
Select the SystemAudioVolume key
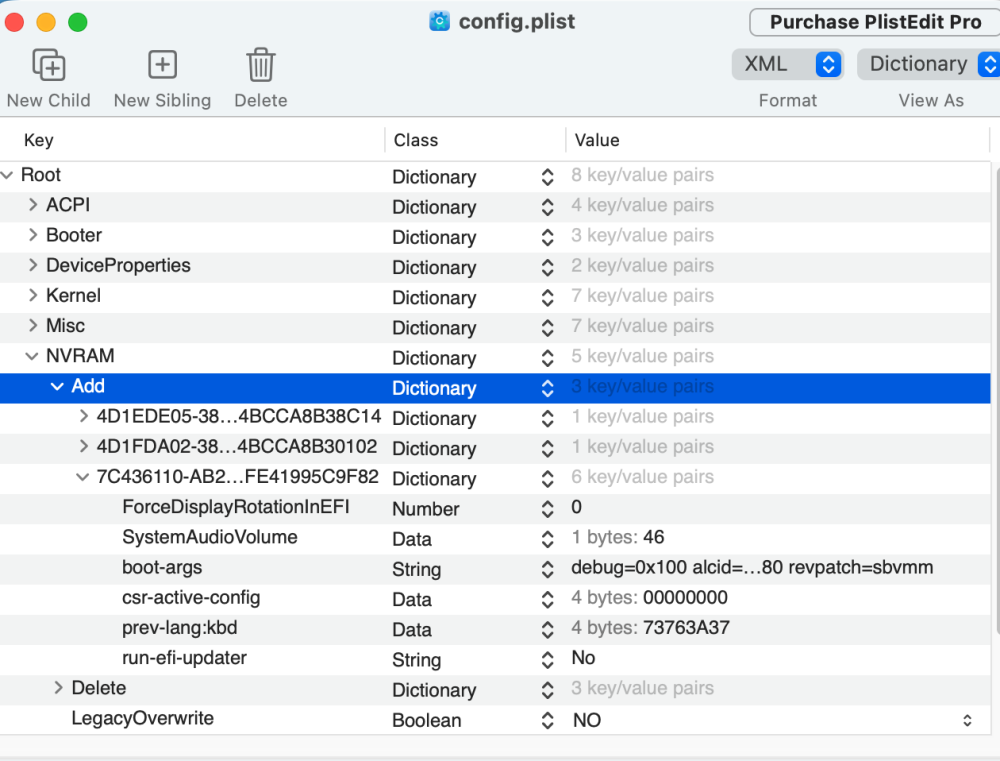(x=210, y=536)
